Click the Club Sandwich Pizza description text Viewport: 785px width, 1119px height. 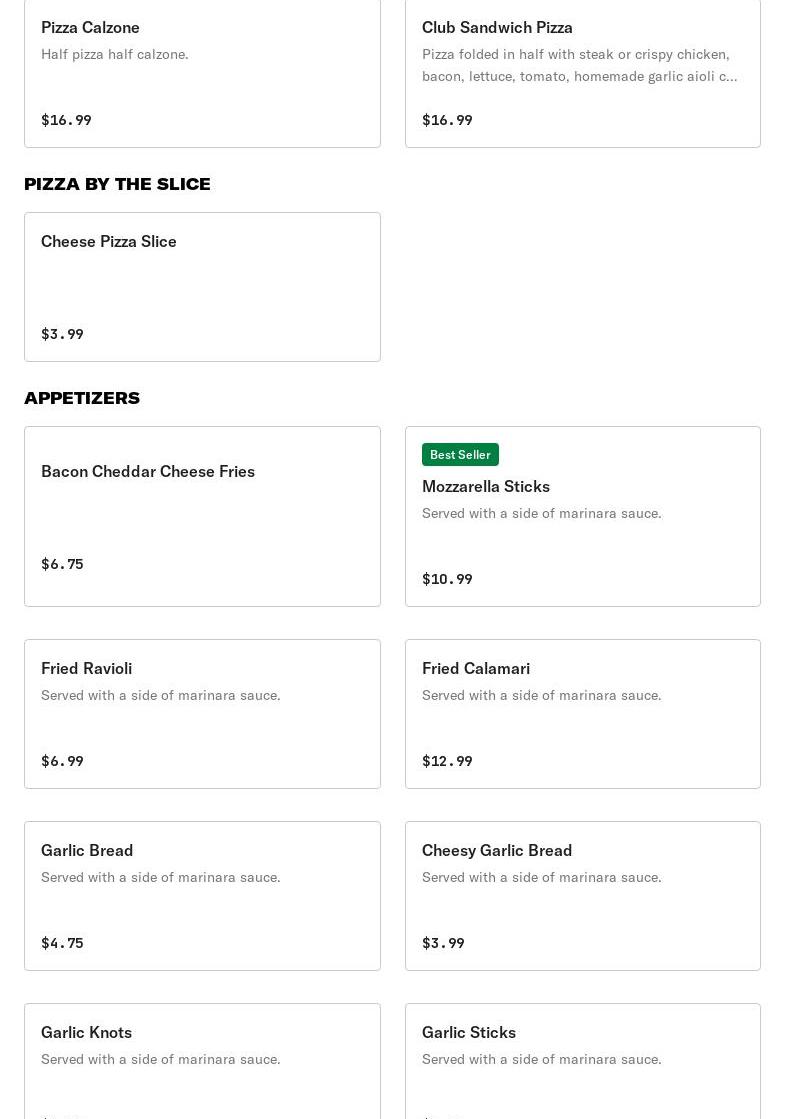(579, 65)
